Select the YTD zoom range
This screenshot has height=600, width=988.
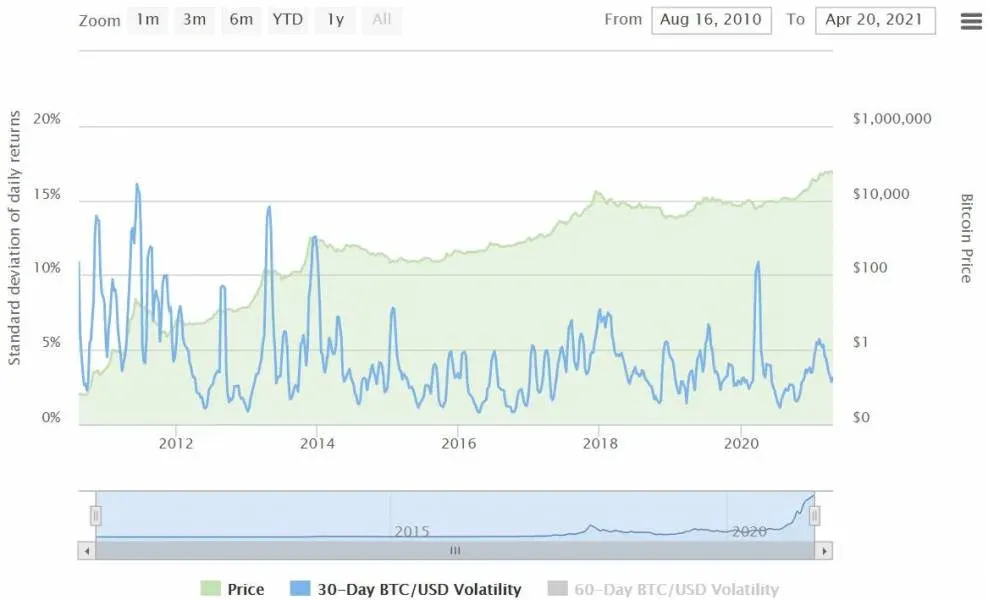pos(288,20)
